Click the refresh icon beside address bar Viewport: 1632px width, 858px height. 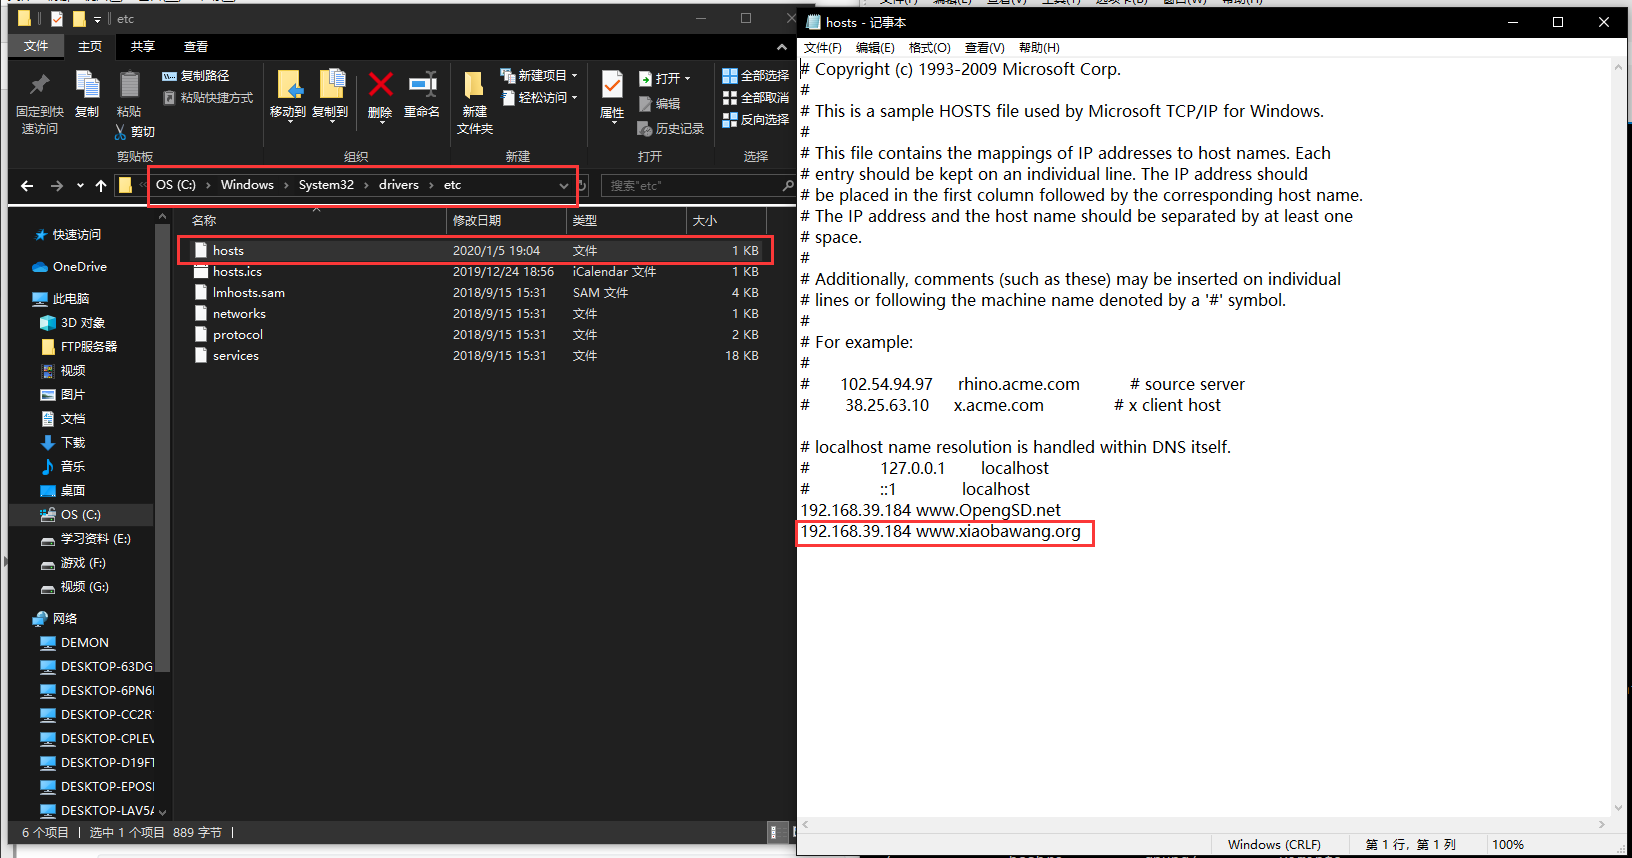tap(582, 186)
